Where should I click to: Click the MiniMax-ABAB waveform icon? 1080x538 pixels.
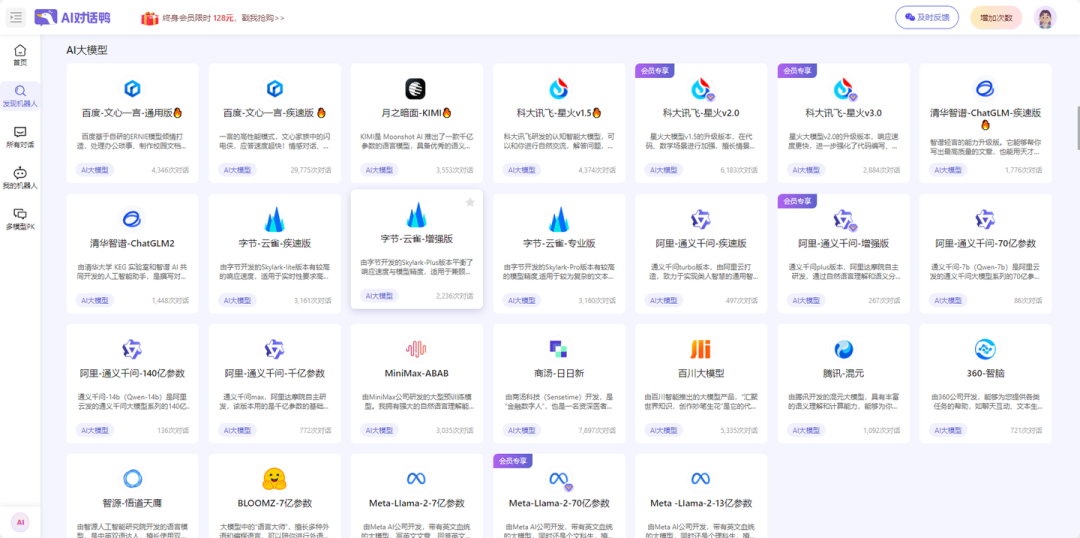click(x=416, y=349)
